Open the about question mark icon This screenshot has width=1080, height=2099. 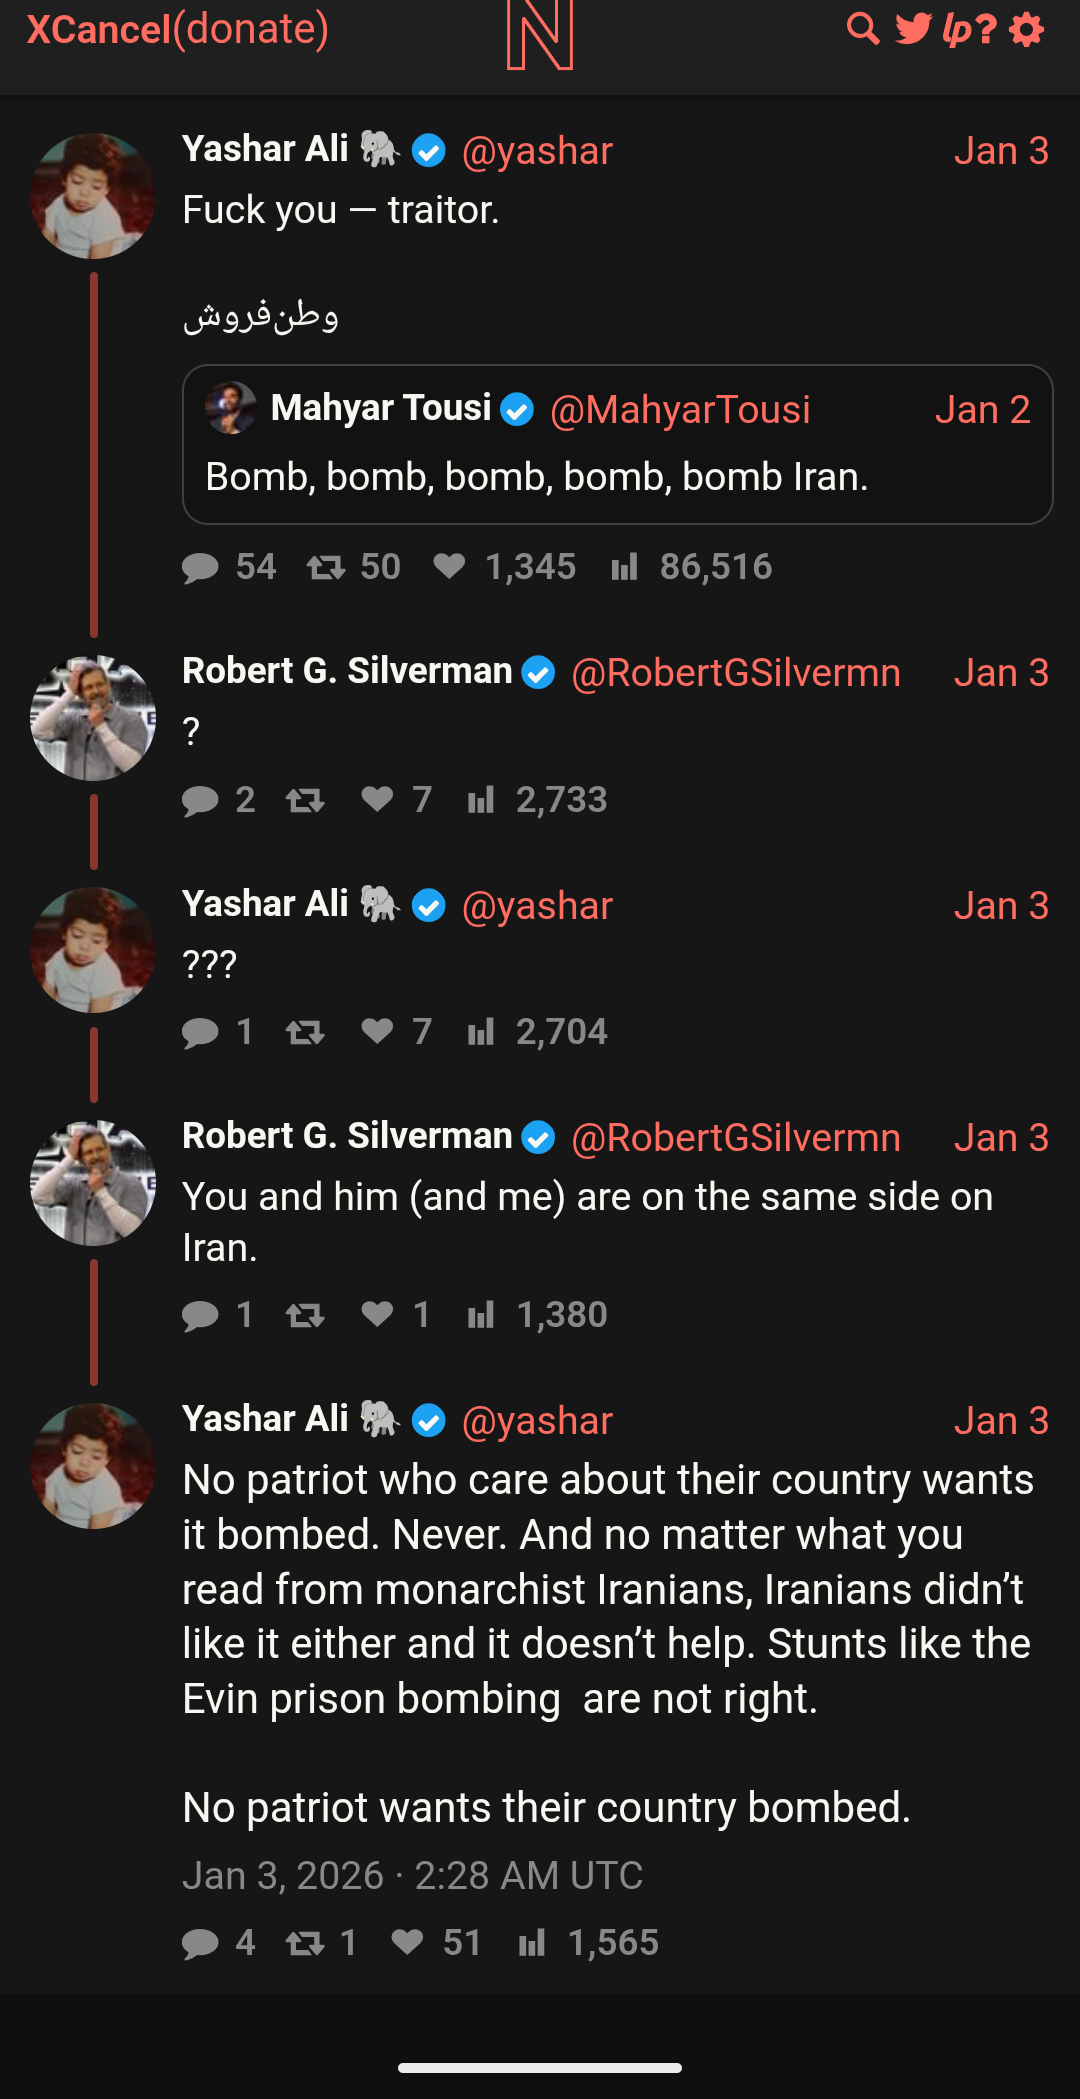tap(986, 29)
